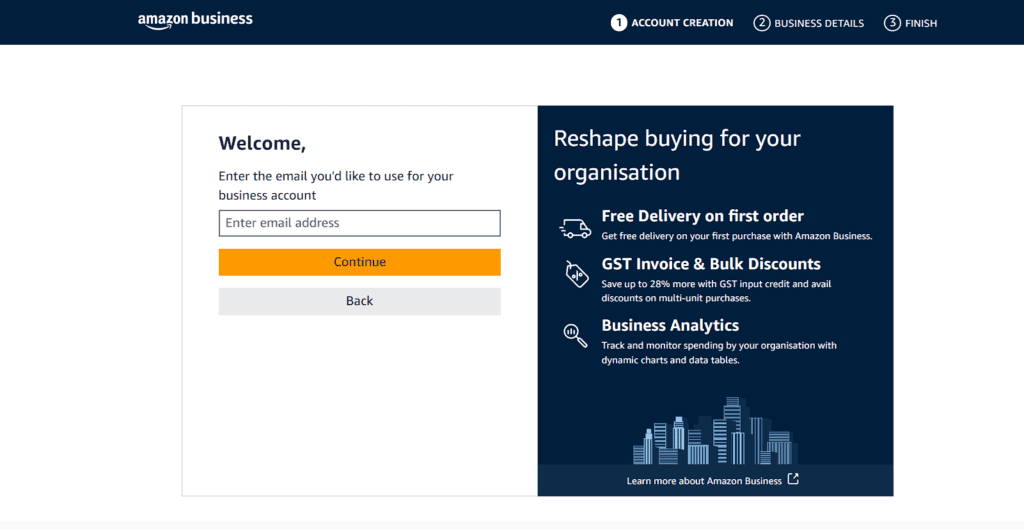This screenshot has height=529, width=1024.
Task: Open Learn more about Amazon Business link
Action: (704, 481)
